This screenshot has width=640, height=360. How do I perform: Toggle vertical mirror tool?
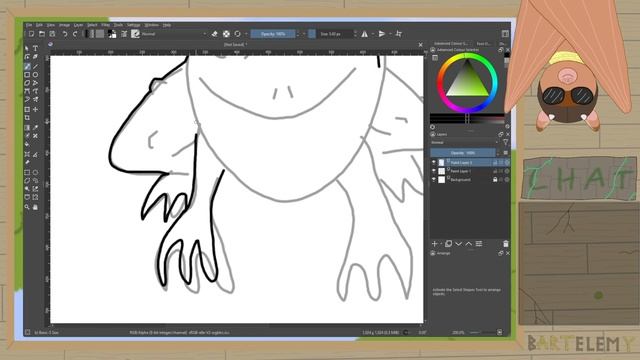click(x=382, y=34)
